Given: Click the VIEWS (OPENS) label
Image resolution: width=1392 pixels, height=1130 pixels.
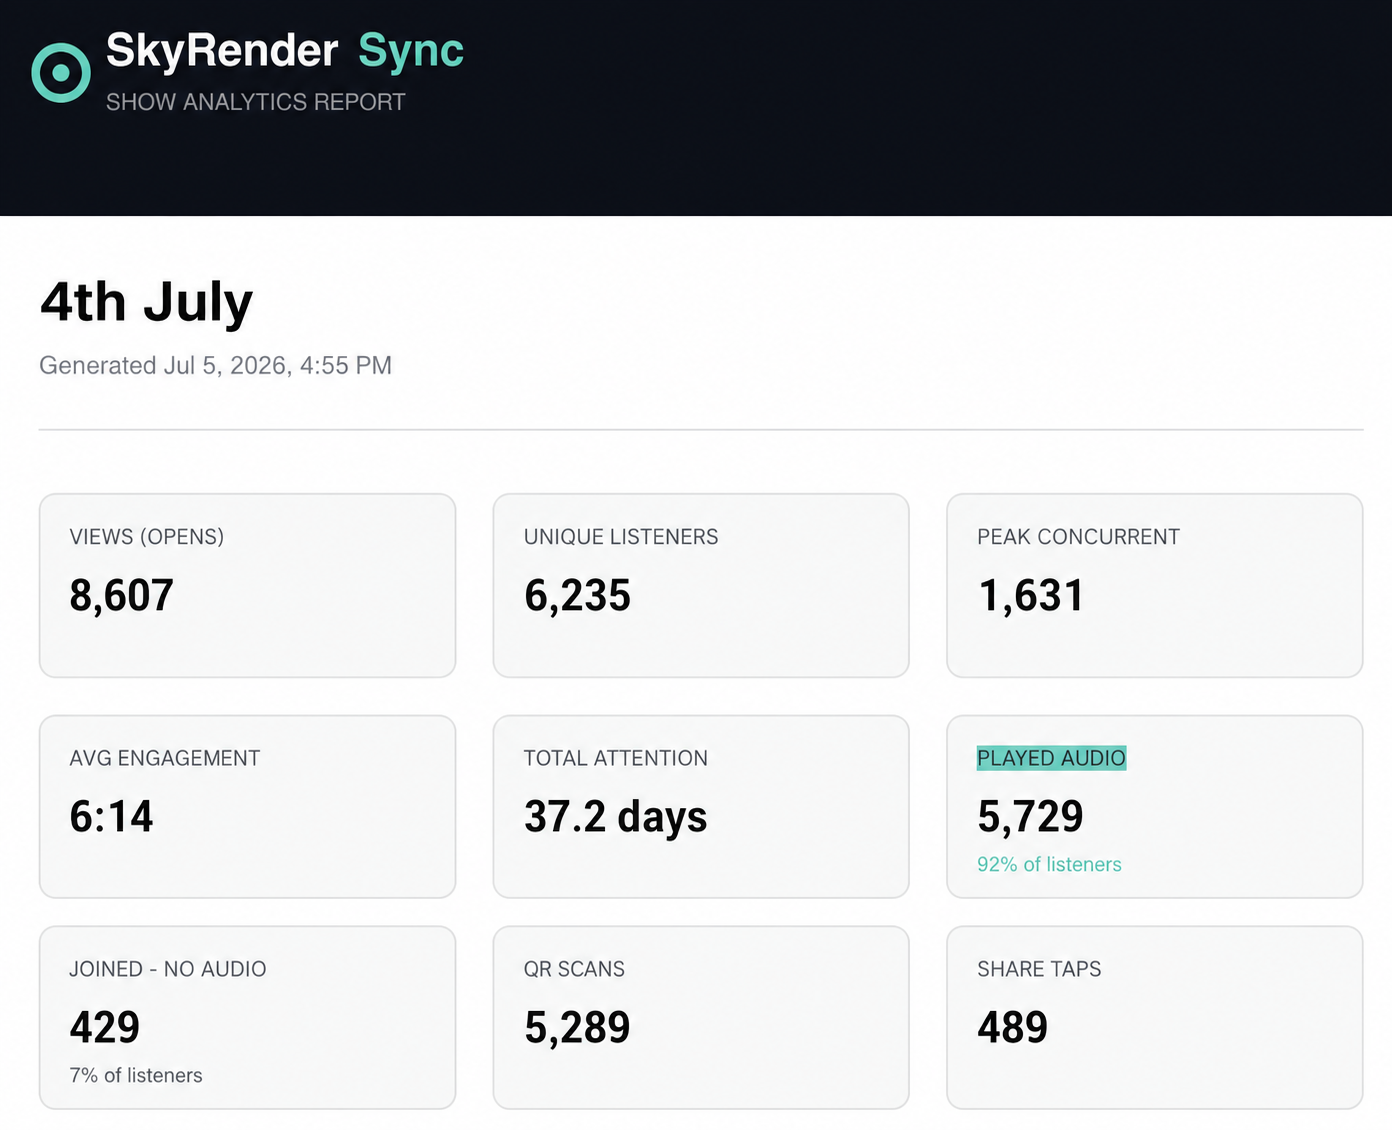Looking at the screenshot, I should click(147, 537).
